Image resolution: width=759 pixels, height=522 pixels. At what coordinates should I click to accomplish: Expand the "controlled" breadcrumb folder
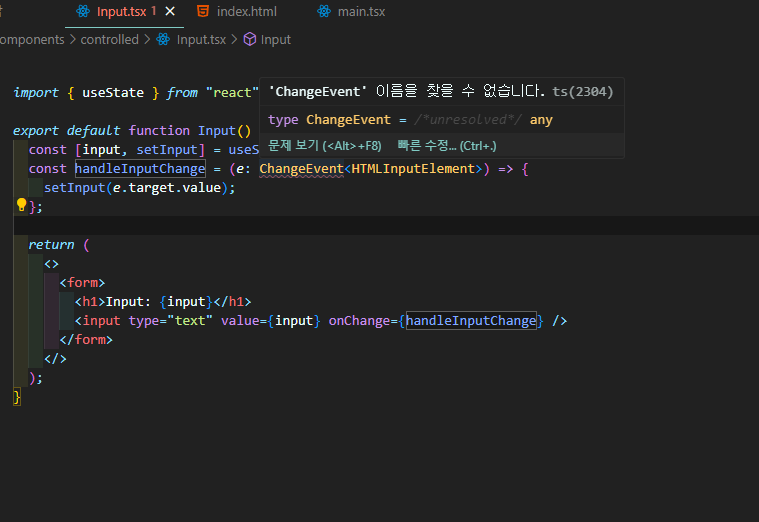click(109, 40)
